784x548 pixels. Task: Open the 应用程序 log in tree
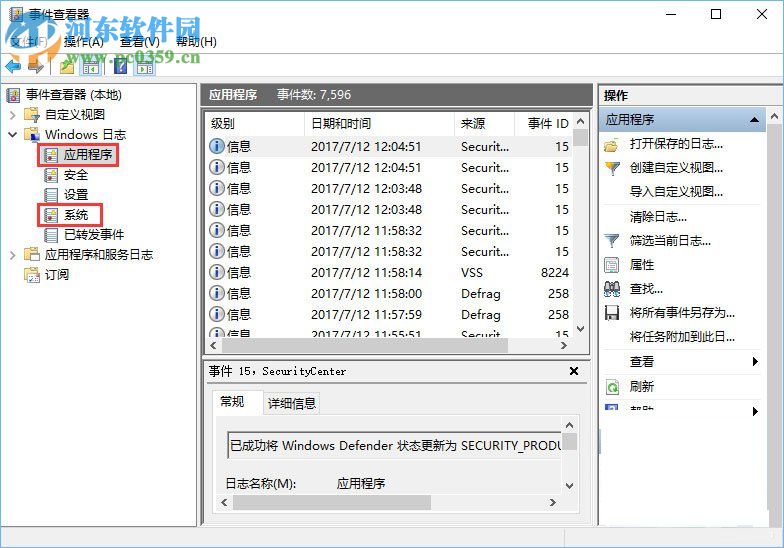coord(88,154)
